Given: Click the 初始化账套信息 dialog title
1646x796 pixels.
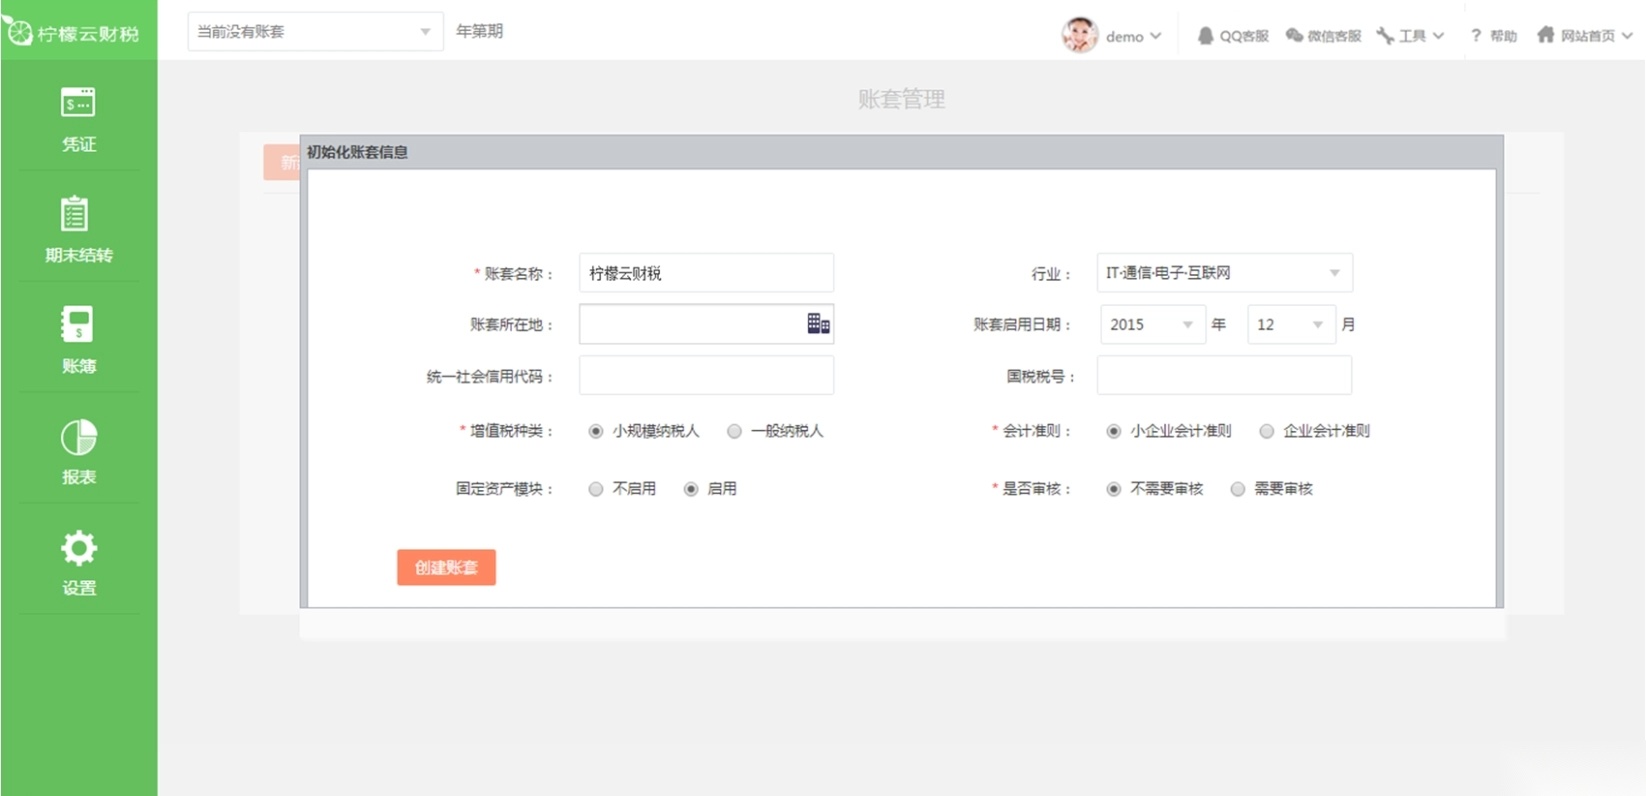Looking at the screenshot, I should point(357,152).
